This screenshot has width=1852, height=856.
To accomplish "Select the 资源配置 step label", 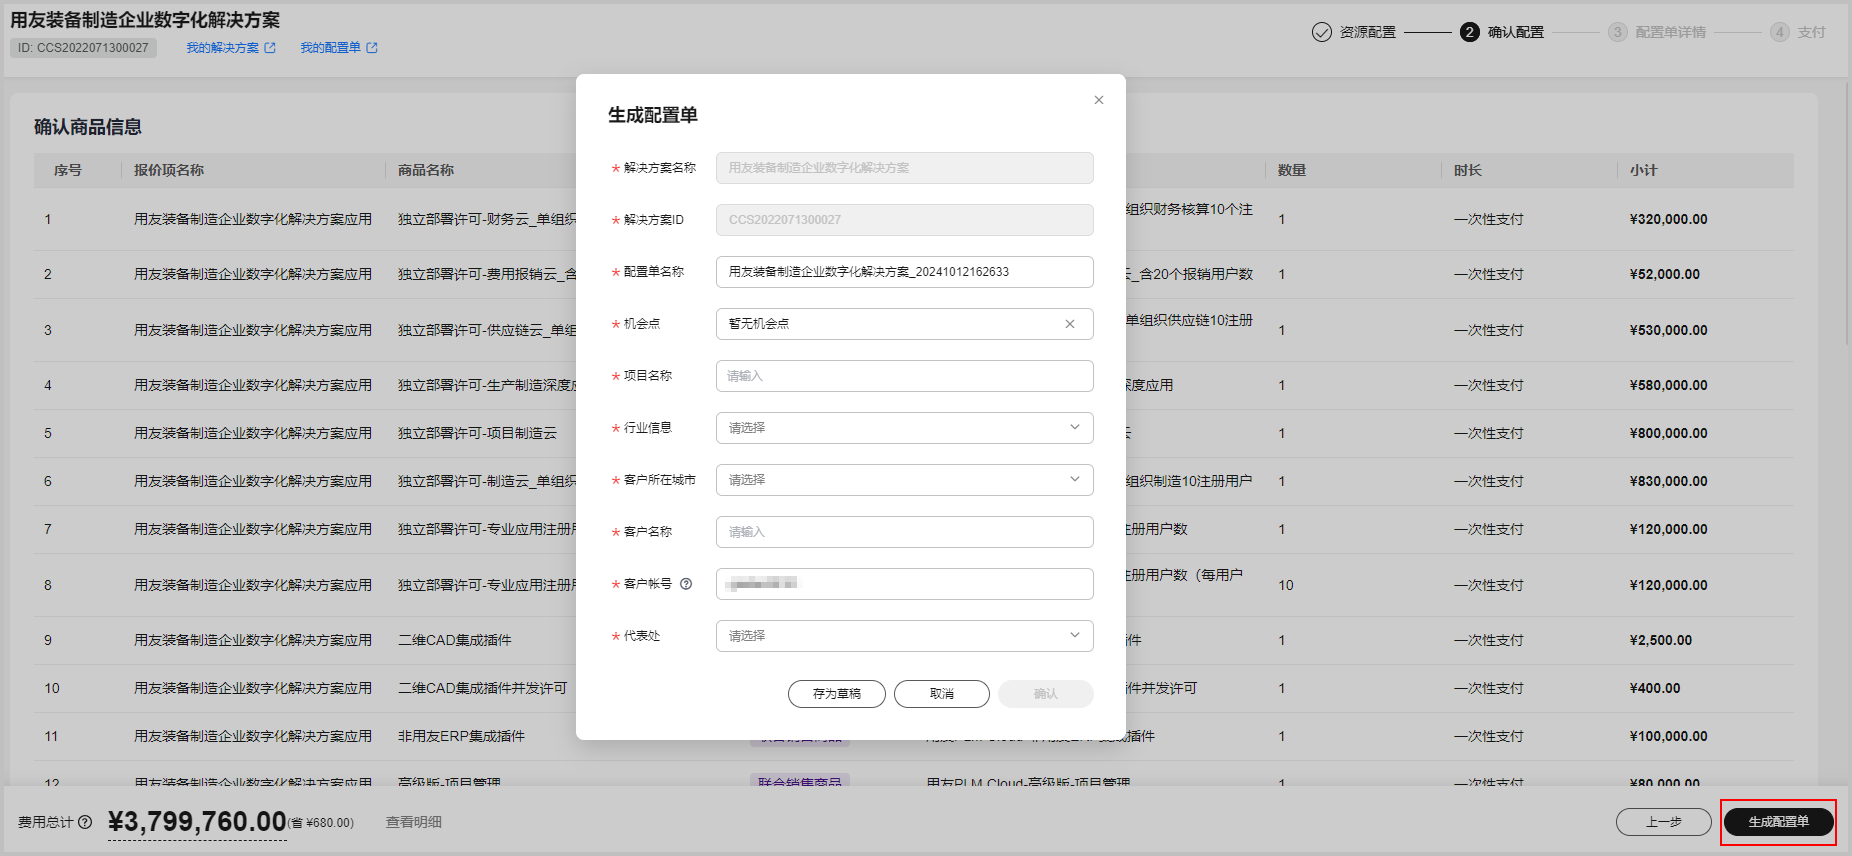I will pos(1368,32).
